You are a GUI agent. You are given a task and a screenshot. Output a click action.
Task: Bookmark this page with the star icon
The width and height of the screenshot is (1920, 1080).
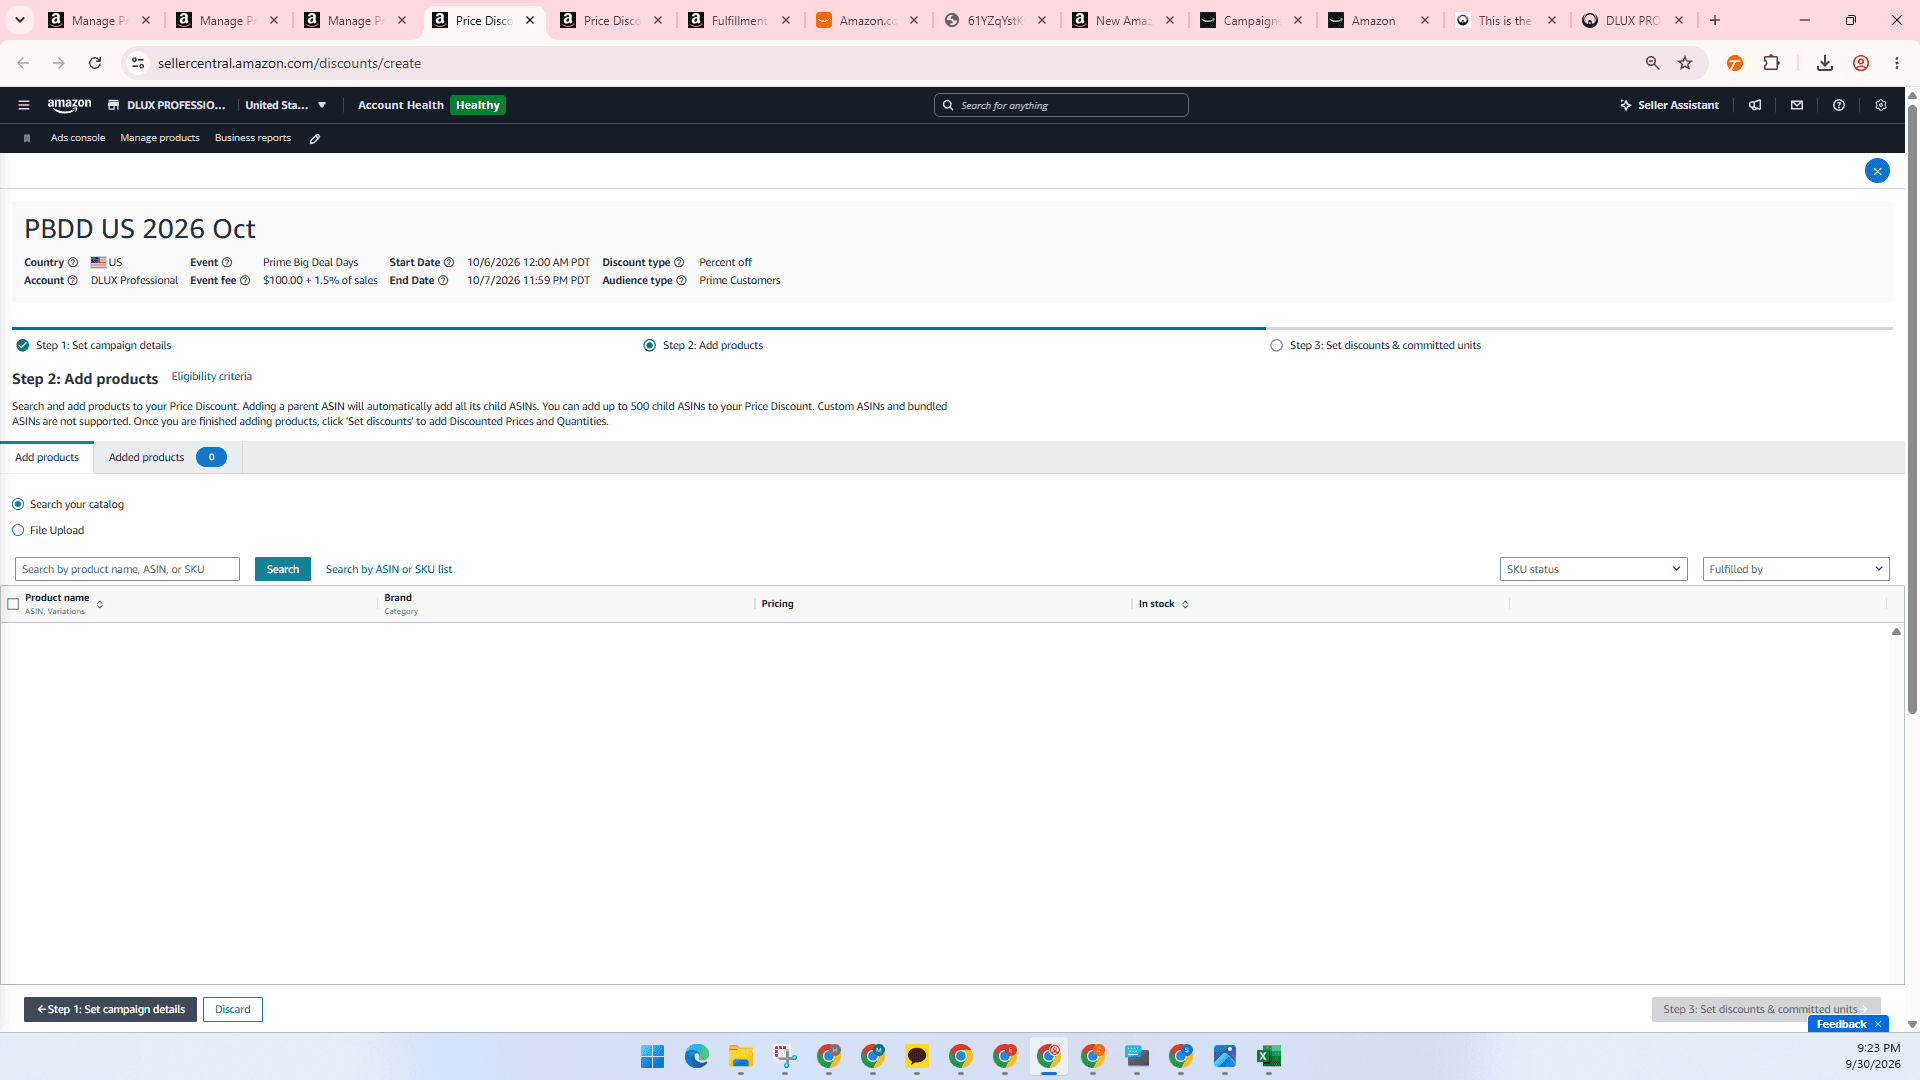1685,63
